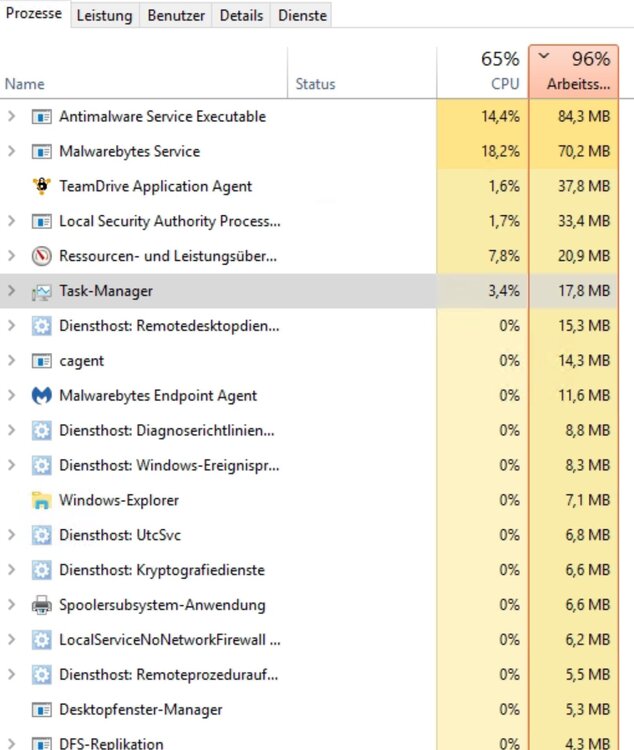Expand the Local Security Authority Process entry
Screen dimensions: 634x750
click(12, 221)
